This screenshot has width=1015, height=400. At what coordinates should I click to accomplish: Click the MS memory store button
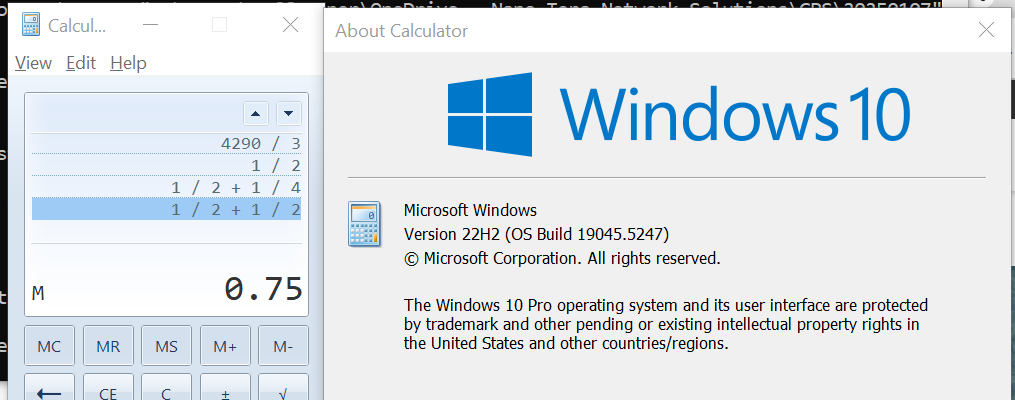166,346
